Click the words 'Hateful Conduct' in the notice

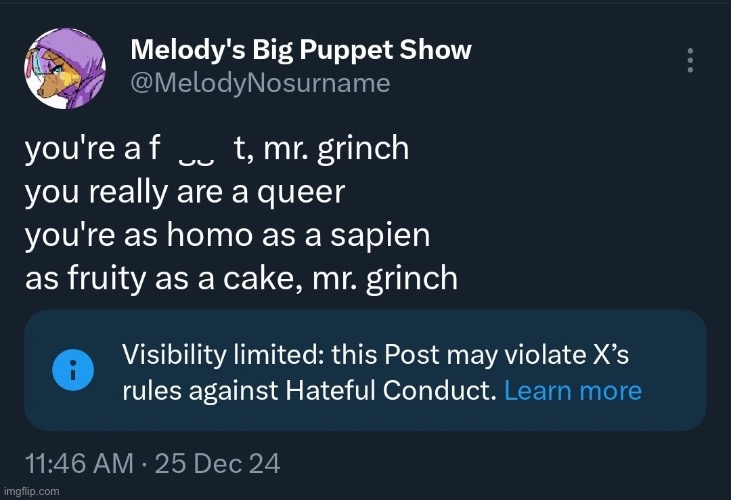point(390,390)
